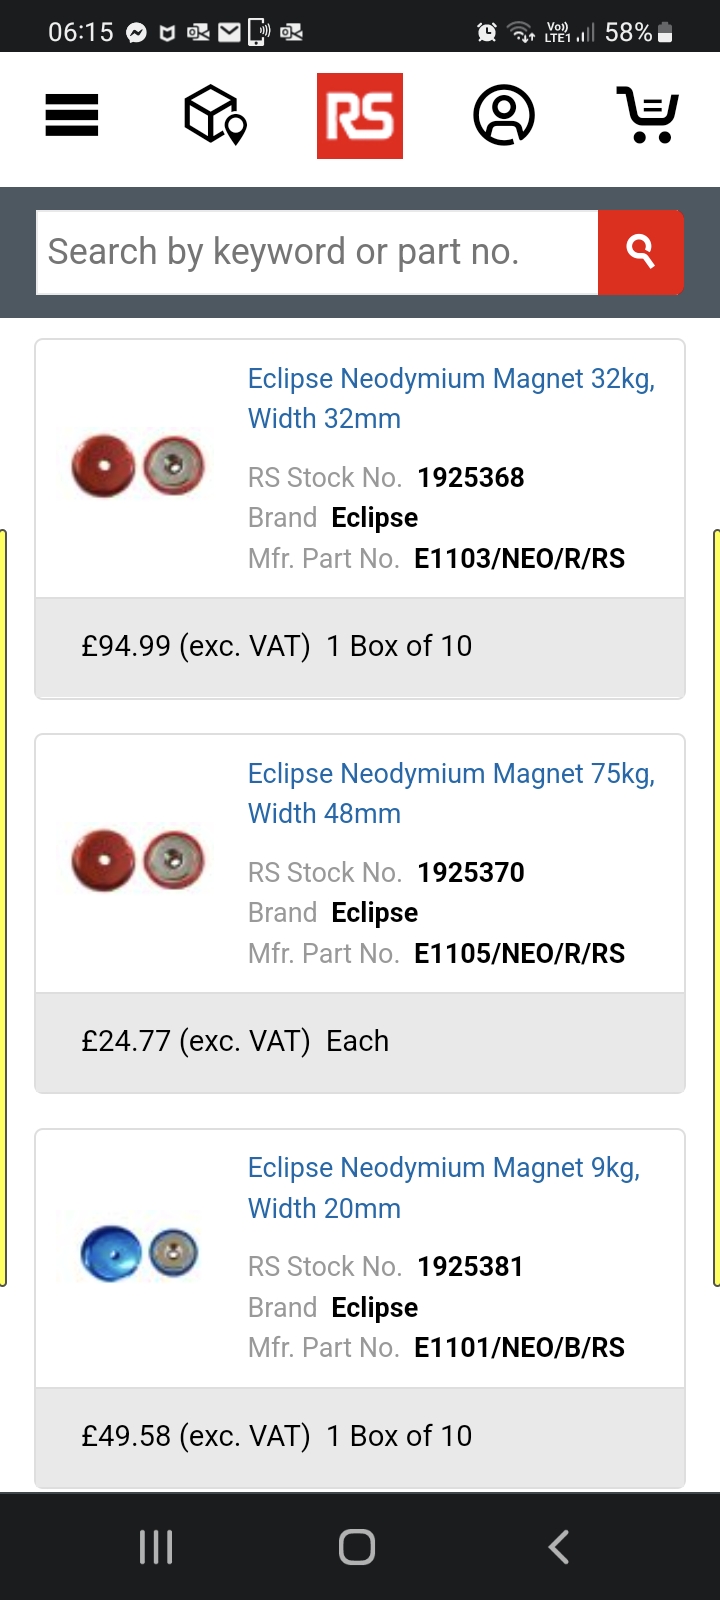Open Eclipse Neodymium Magnet 32kg product link
Screen dimensions: 720x1600
point(451,398)
